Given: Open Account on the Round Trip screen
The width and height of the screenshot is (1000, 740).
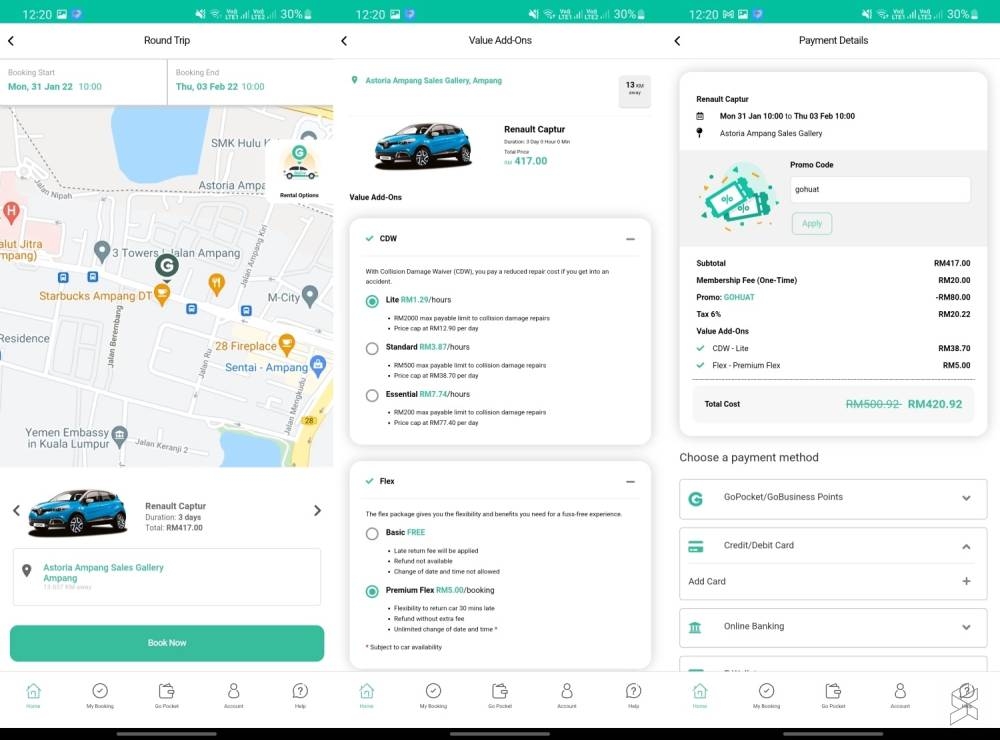Looking at the screenshot, I should click(x=233, y=695).
